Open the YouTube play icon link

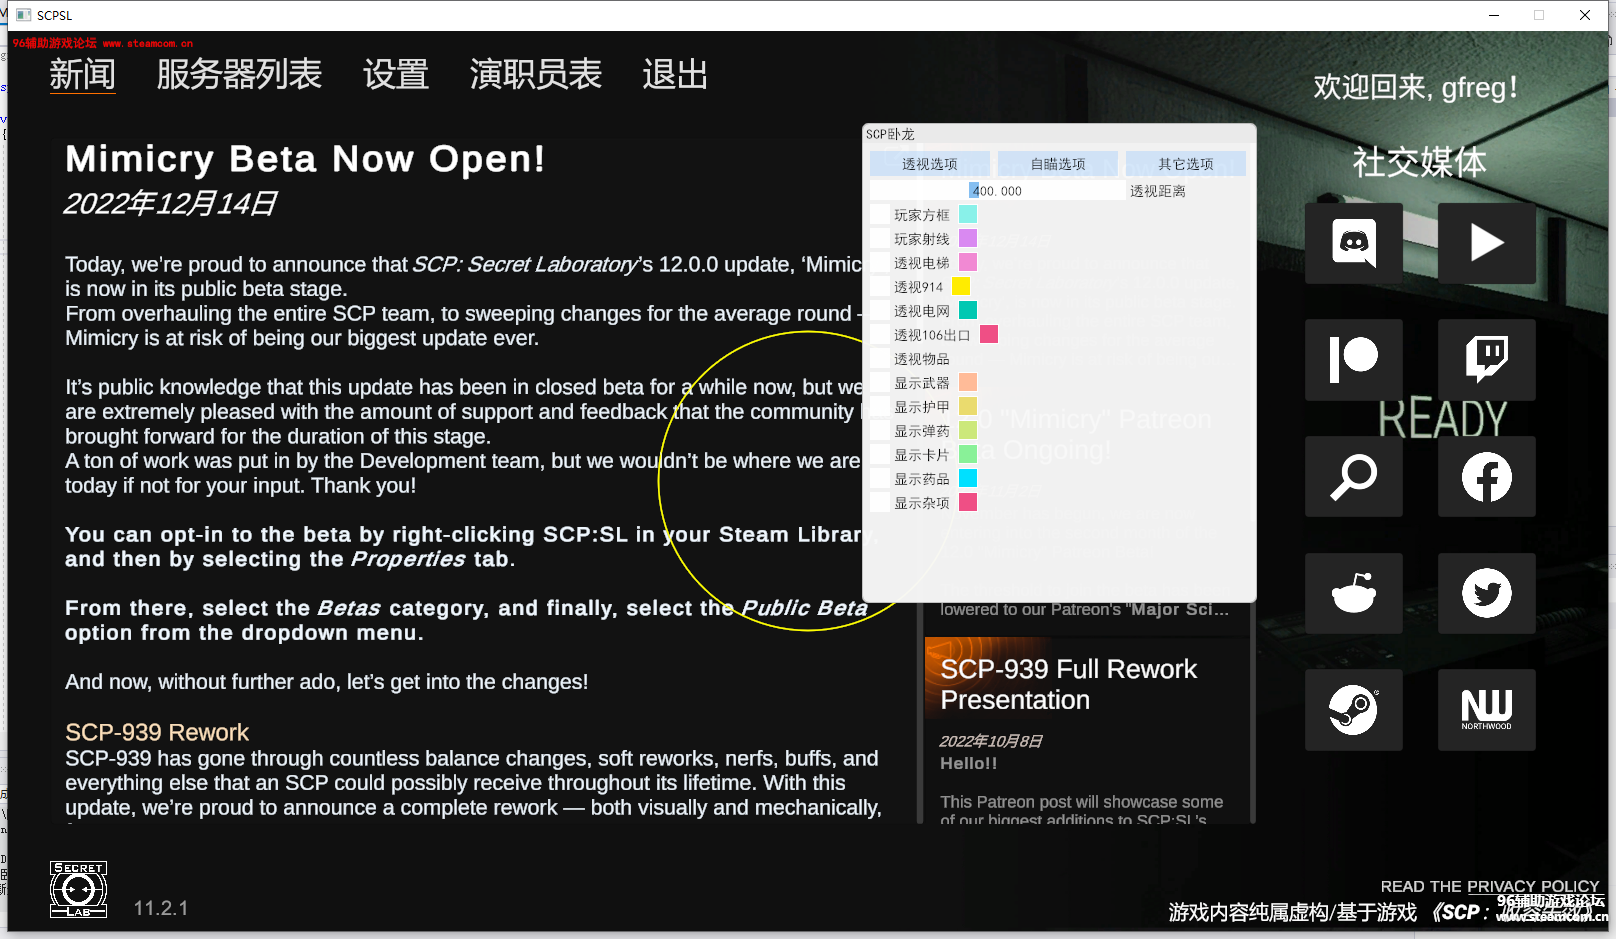tap(1486, 243)
